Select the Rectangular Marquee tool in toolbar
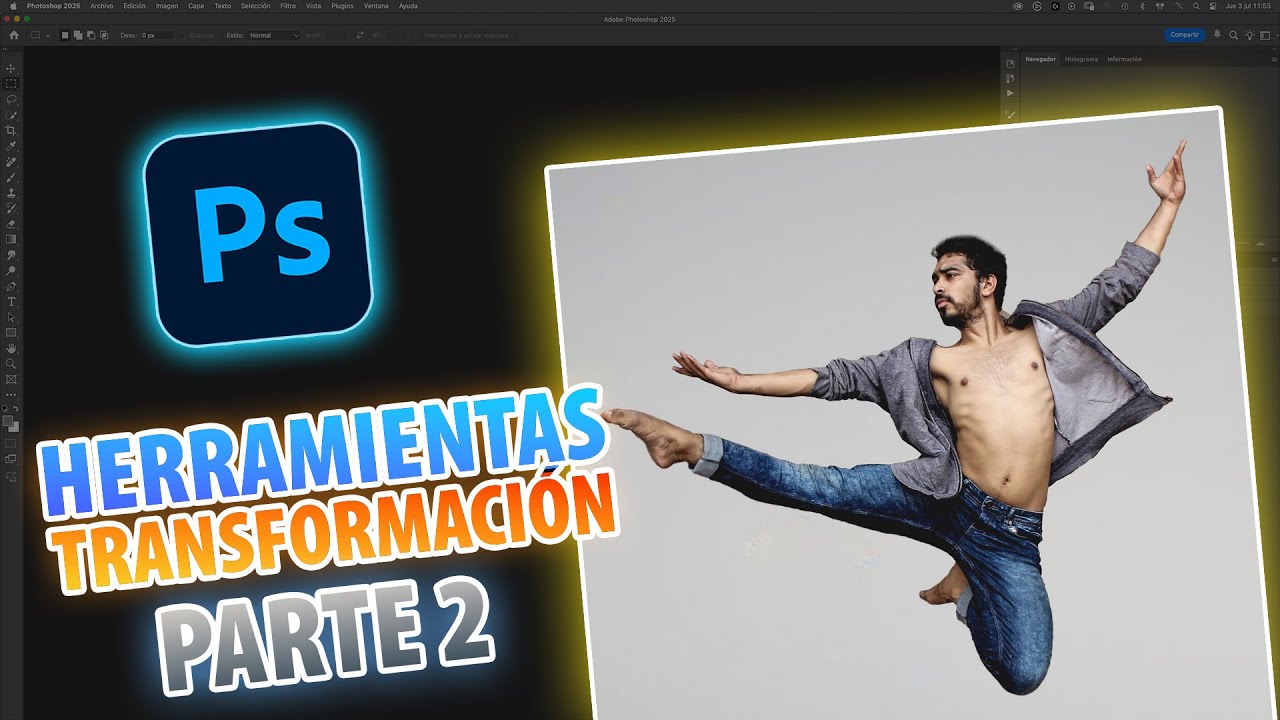 (x=12, y=84)
